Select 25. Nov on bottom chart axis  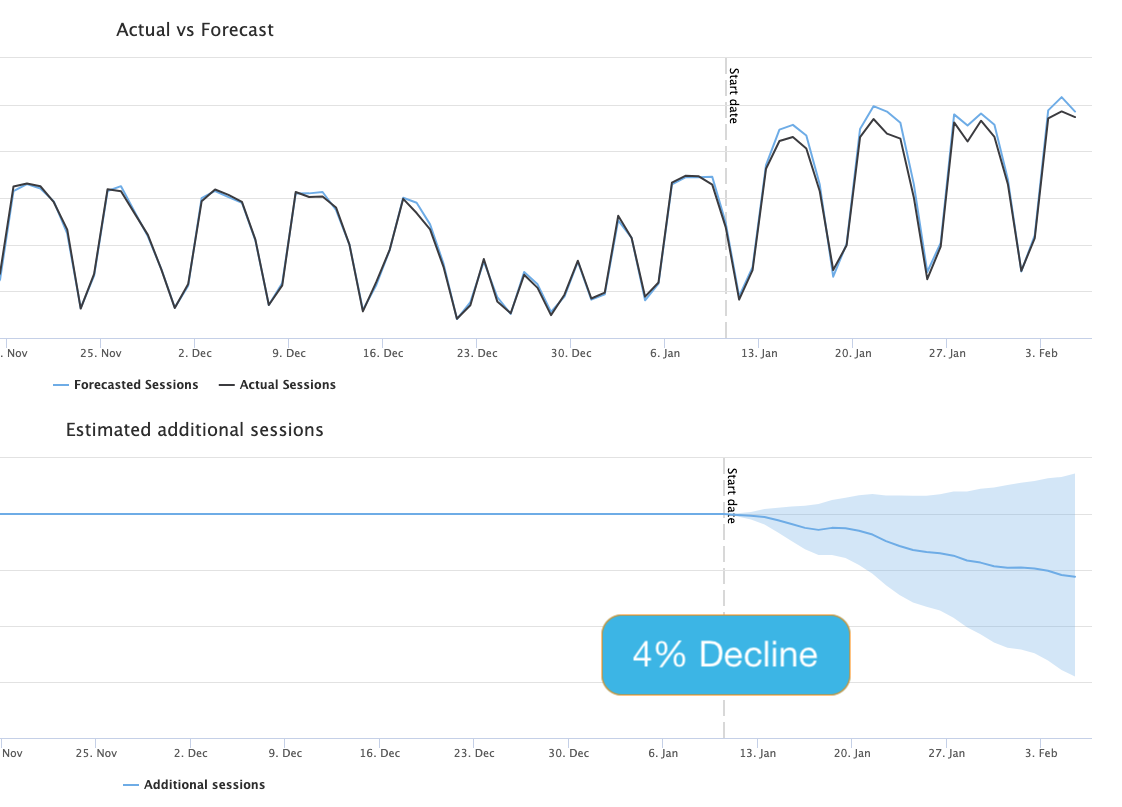(97, 753)
